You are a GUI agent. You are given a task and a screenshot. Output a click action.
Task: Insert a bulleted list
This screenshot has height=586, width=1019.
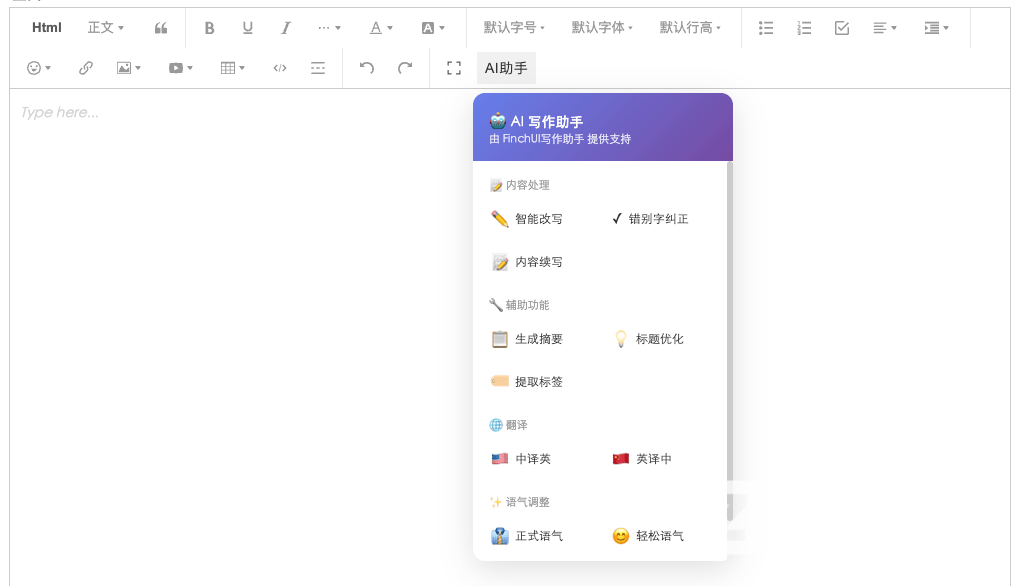[766, 28]
